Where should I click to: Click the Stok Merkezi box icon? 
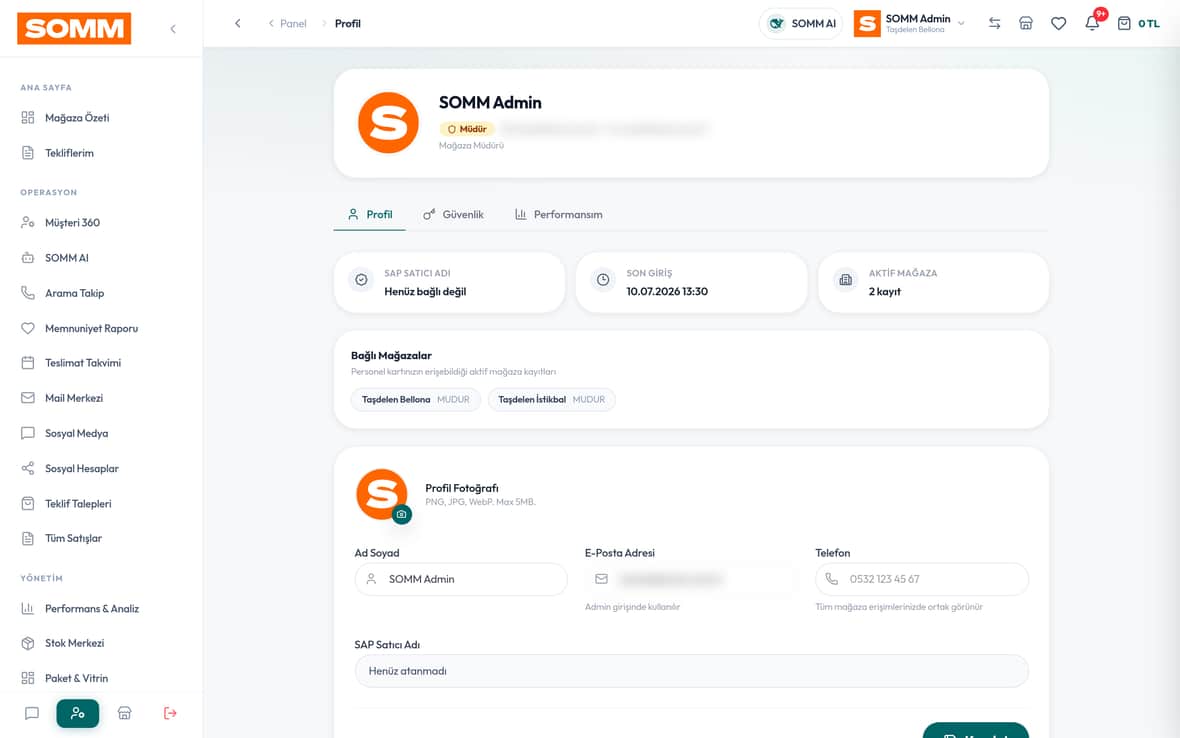(28, 643)
